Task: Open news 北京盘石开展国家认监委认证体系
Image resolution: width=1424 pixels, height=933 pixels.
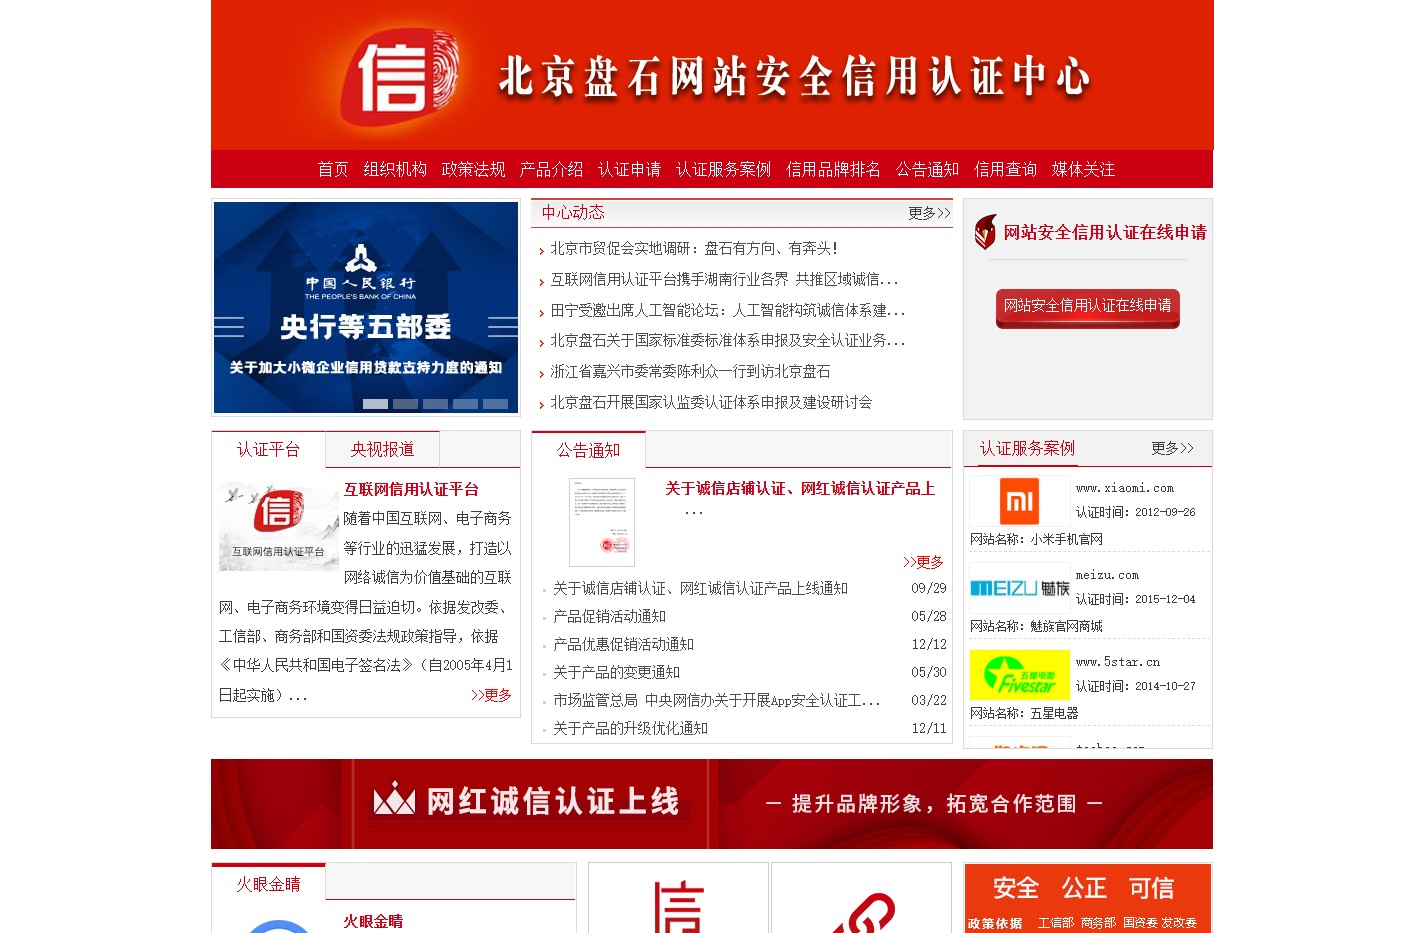Action: coord(711,402)
